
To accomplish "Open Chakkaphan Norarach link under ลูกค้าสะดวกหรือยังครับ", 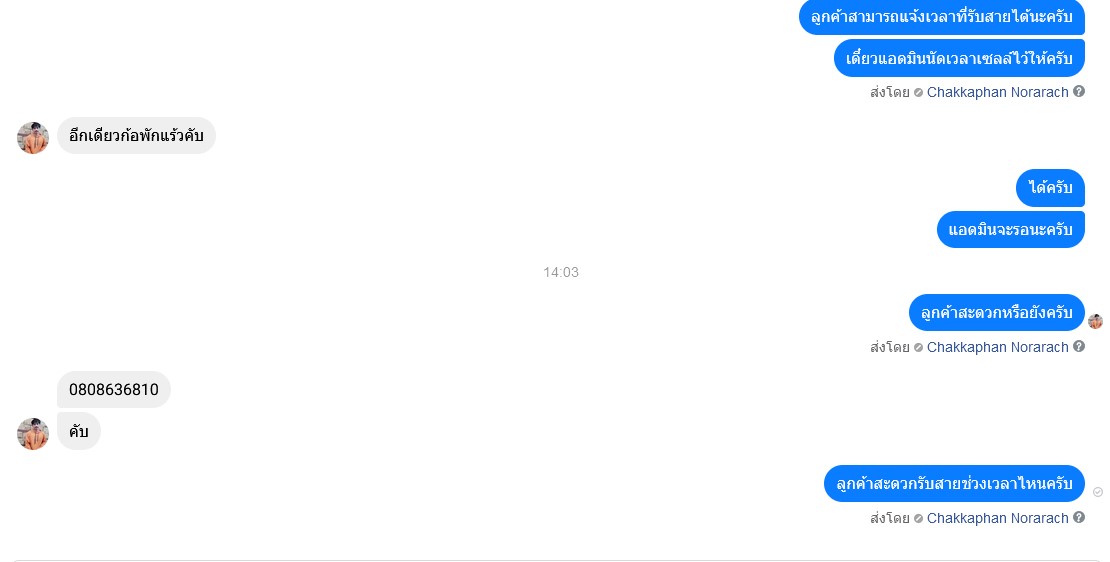I will [x=997, y=348].
